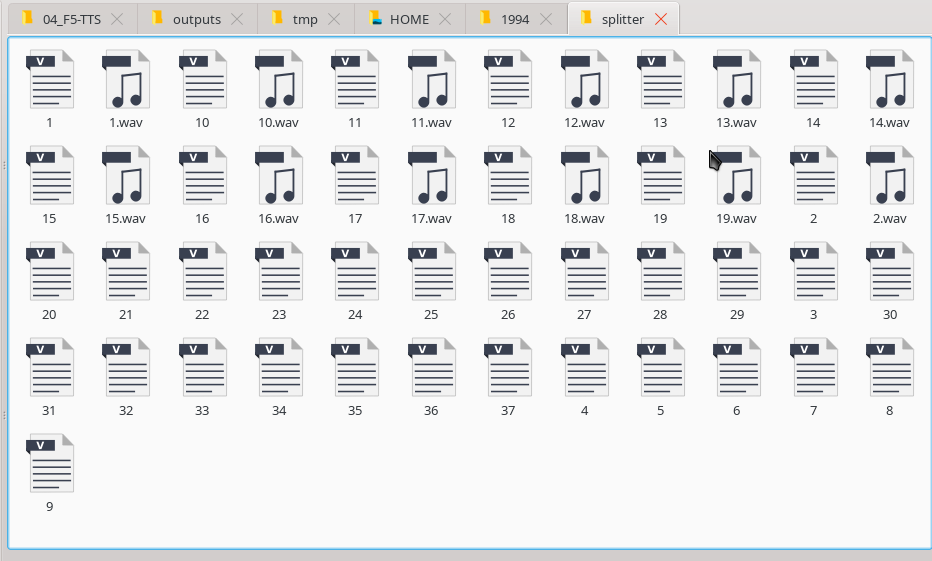Select the text file named 37
Screen dimensions: 932x561
click(508, 368)
